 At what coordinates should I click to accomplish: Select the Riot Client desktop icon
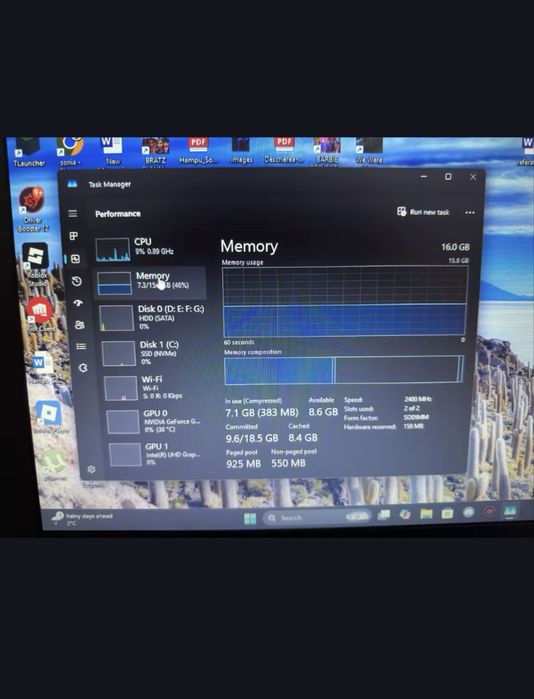click(41, 315)
